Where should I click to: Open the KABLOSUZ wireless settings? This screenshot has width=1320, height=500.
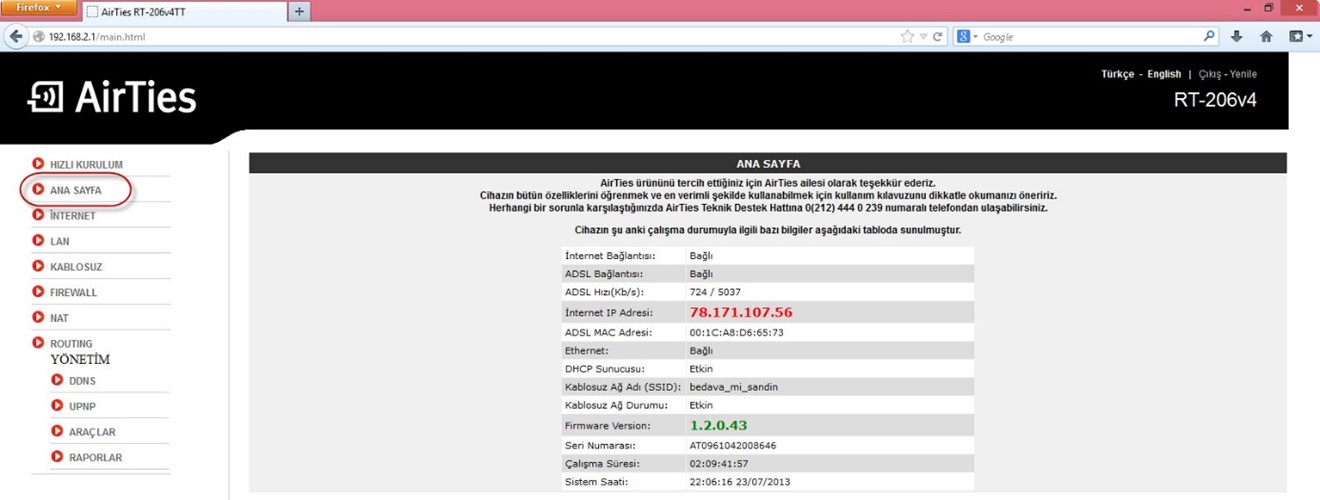coord(75,267)
